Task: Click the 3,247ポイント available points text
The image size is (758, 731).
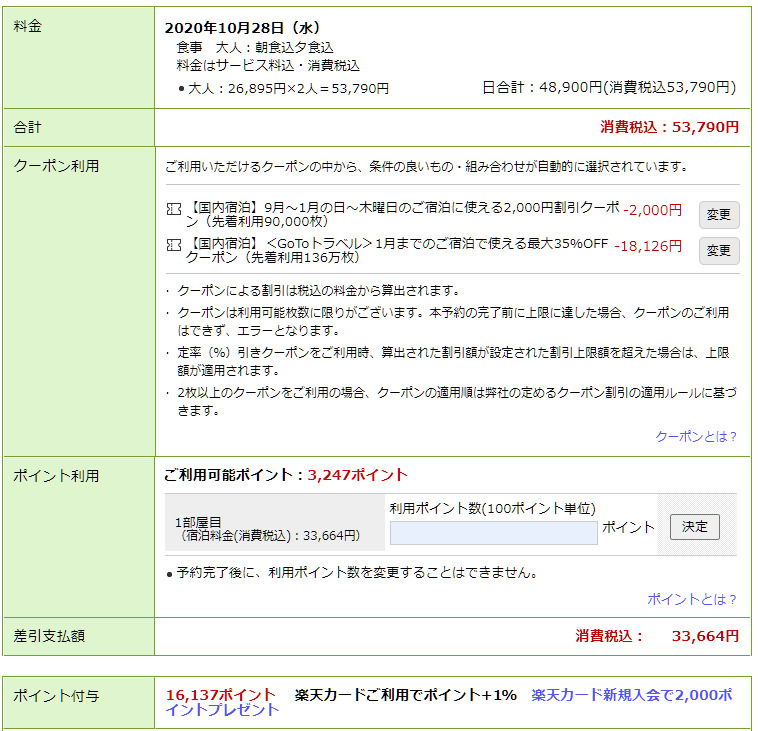Action: coord(357,475)
